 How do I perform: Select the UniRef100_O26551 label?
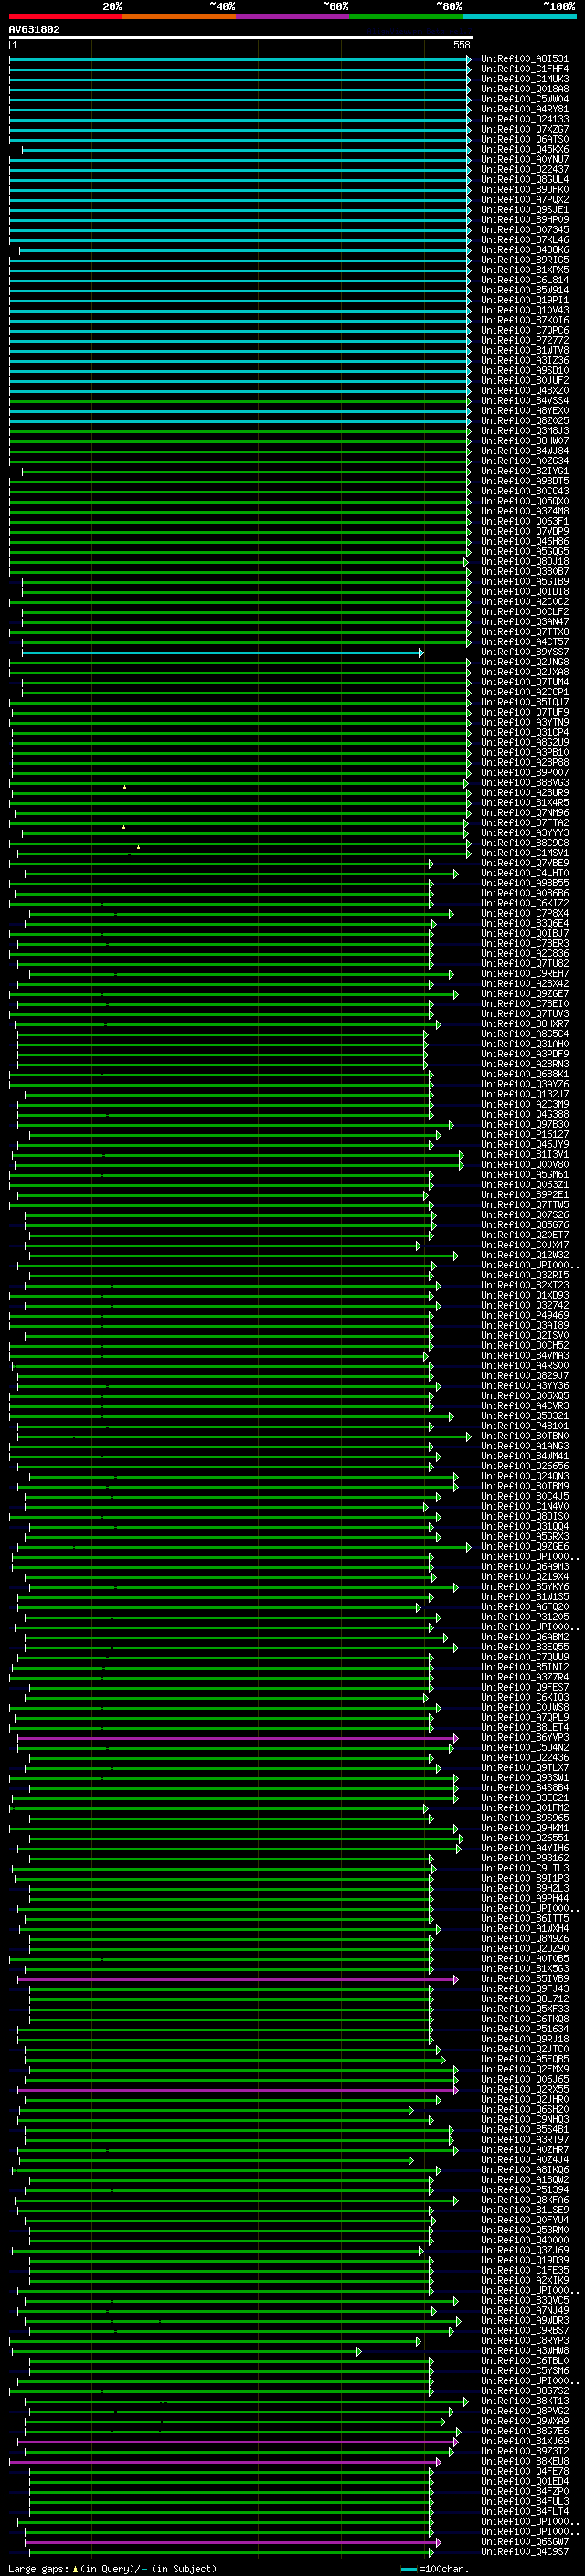tap(525, 1837)
